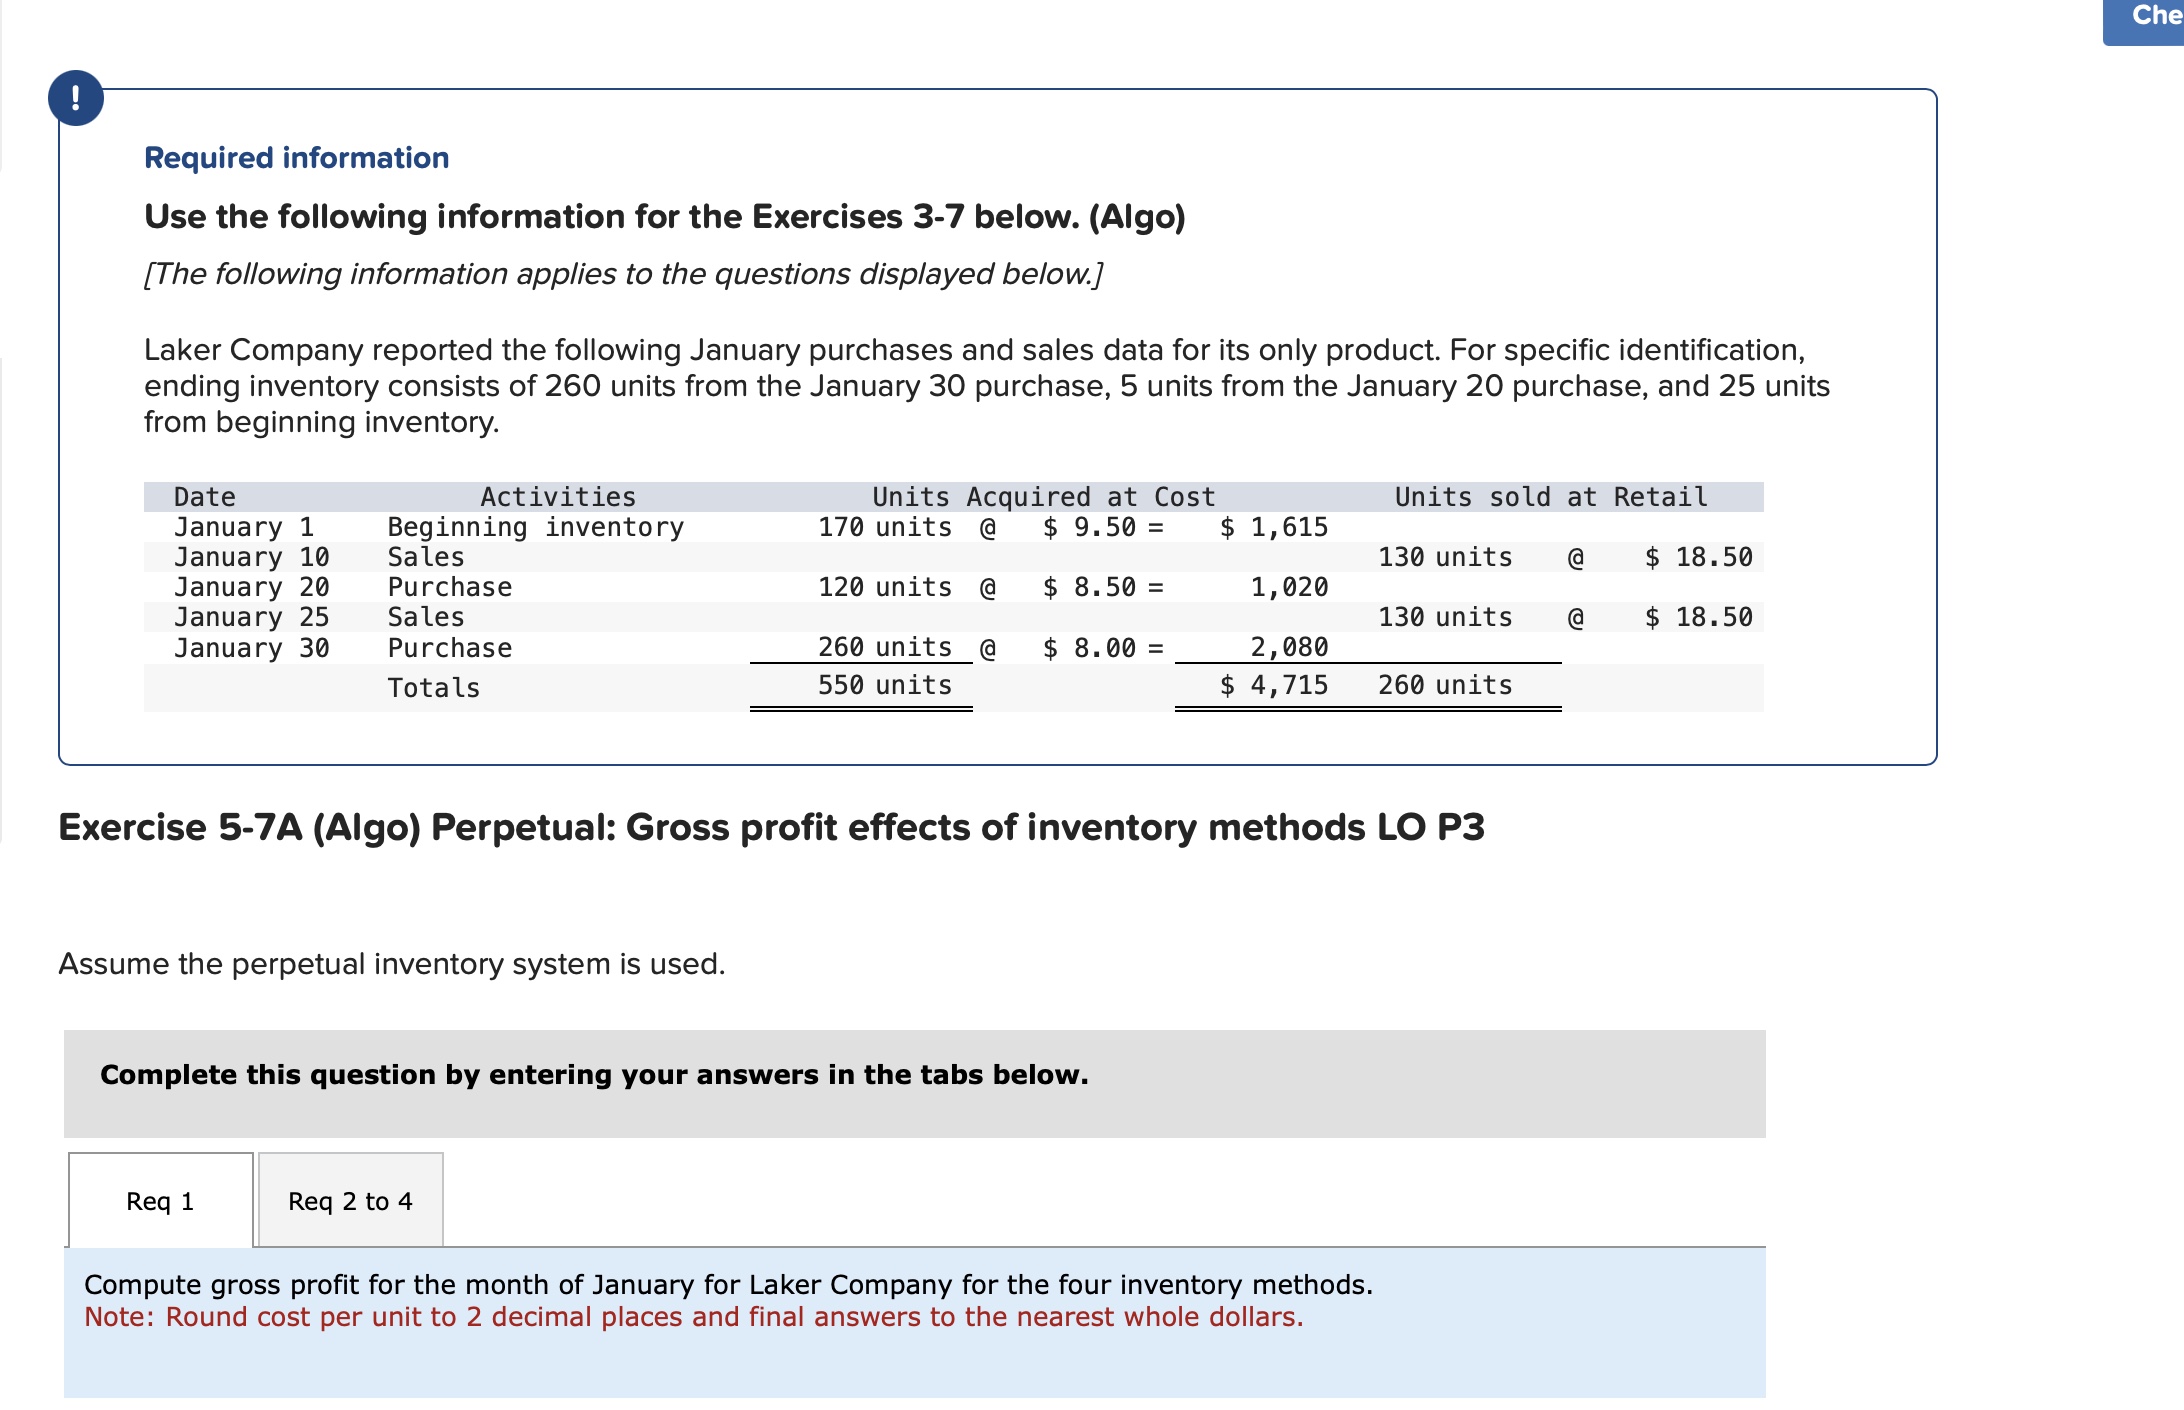Click the '260 units' sold total
Viewport: 2184px width, 1410px height.
tap(1445, 685)
